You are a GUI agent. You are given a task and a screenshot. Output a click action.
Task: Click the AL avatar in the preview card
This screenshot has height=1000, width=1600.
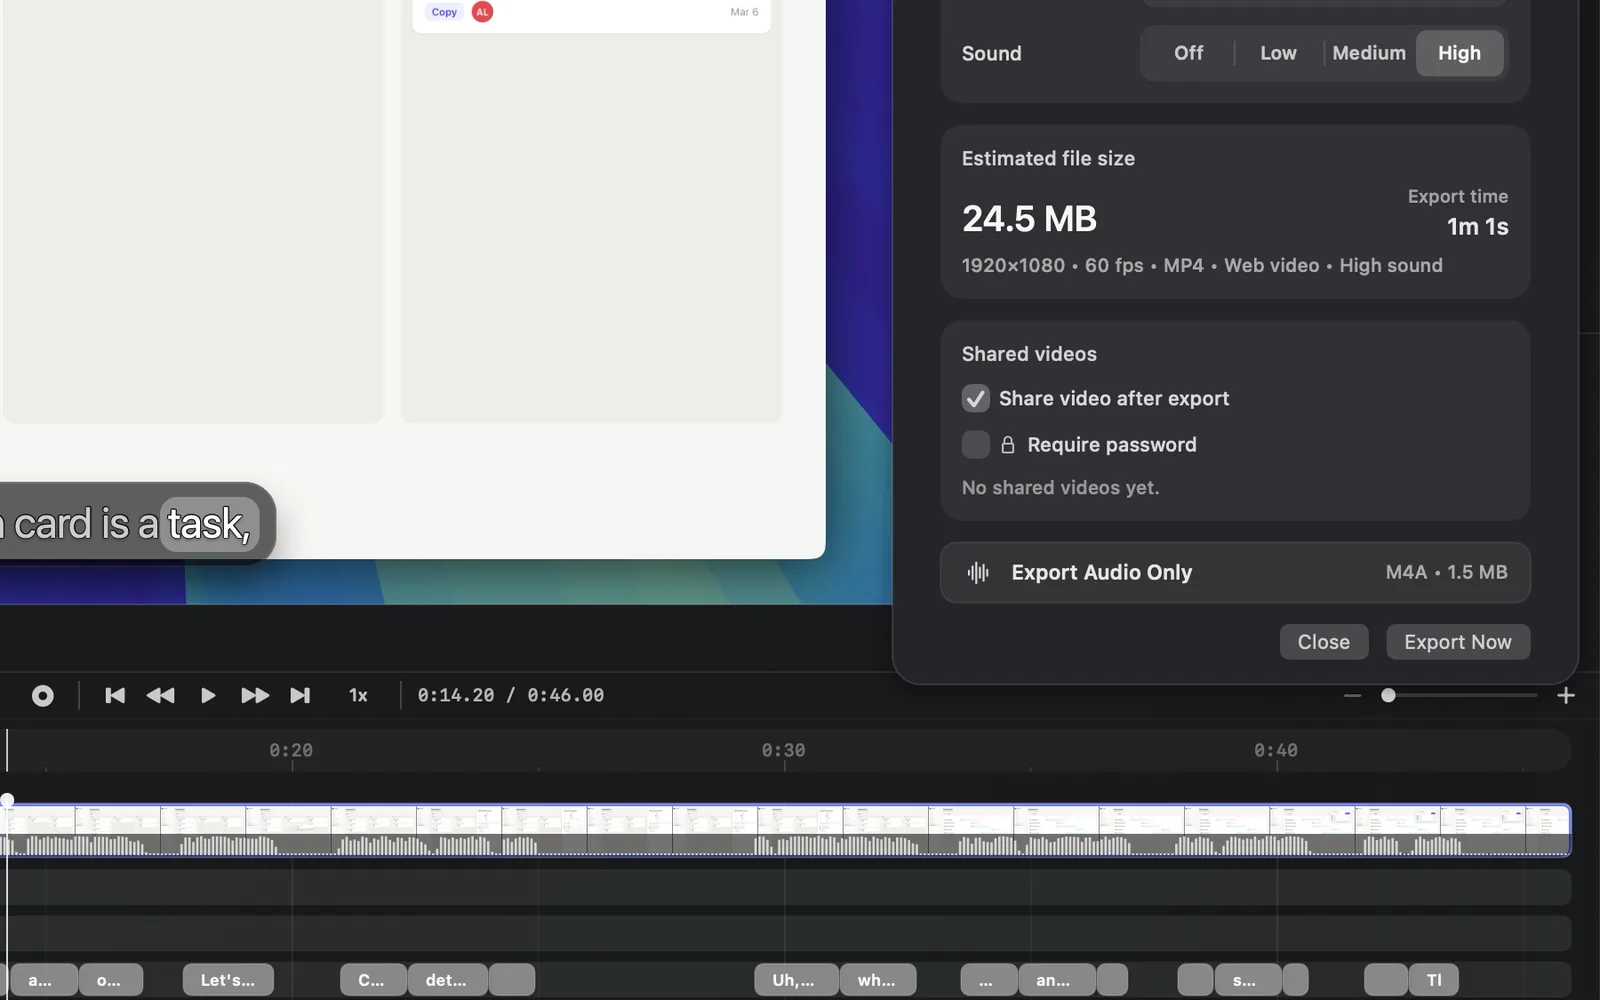[482, 12]
